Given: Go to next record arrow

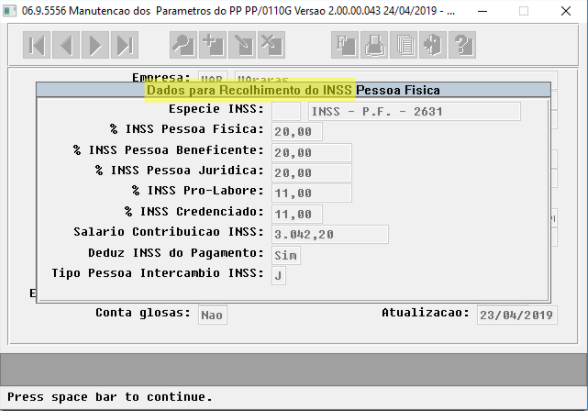Looking at the screenshot, I should click(x=95, y=45).
